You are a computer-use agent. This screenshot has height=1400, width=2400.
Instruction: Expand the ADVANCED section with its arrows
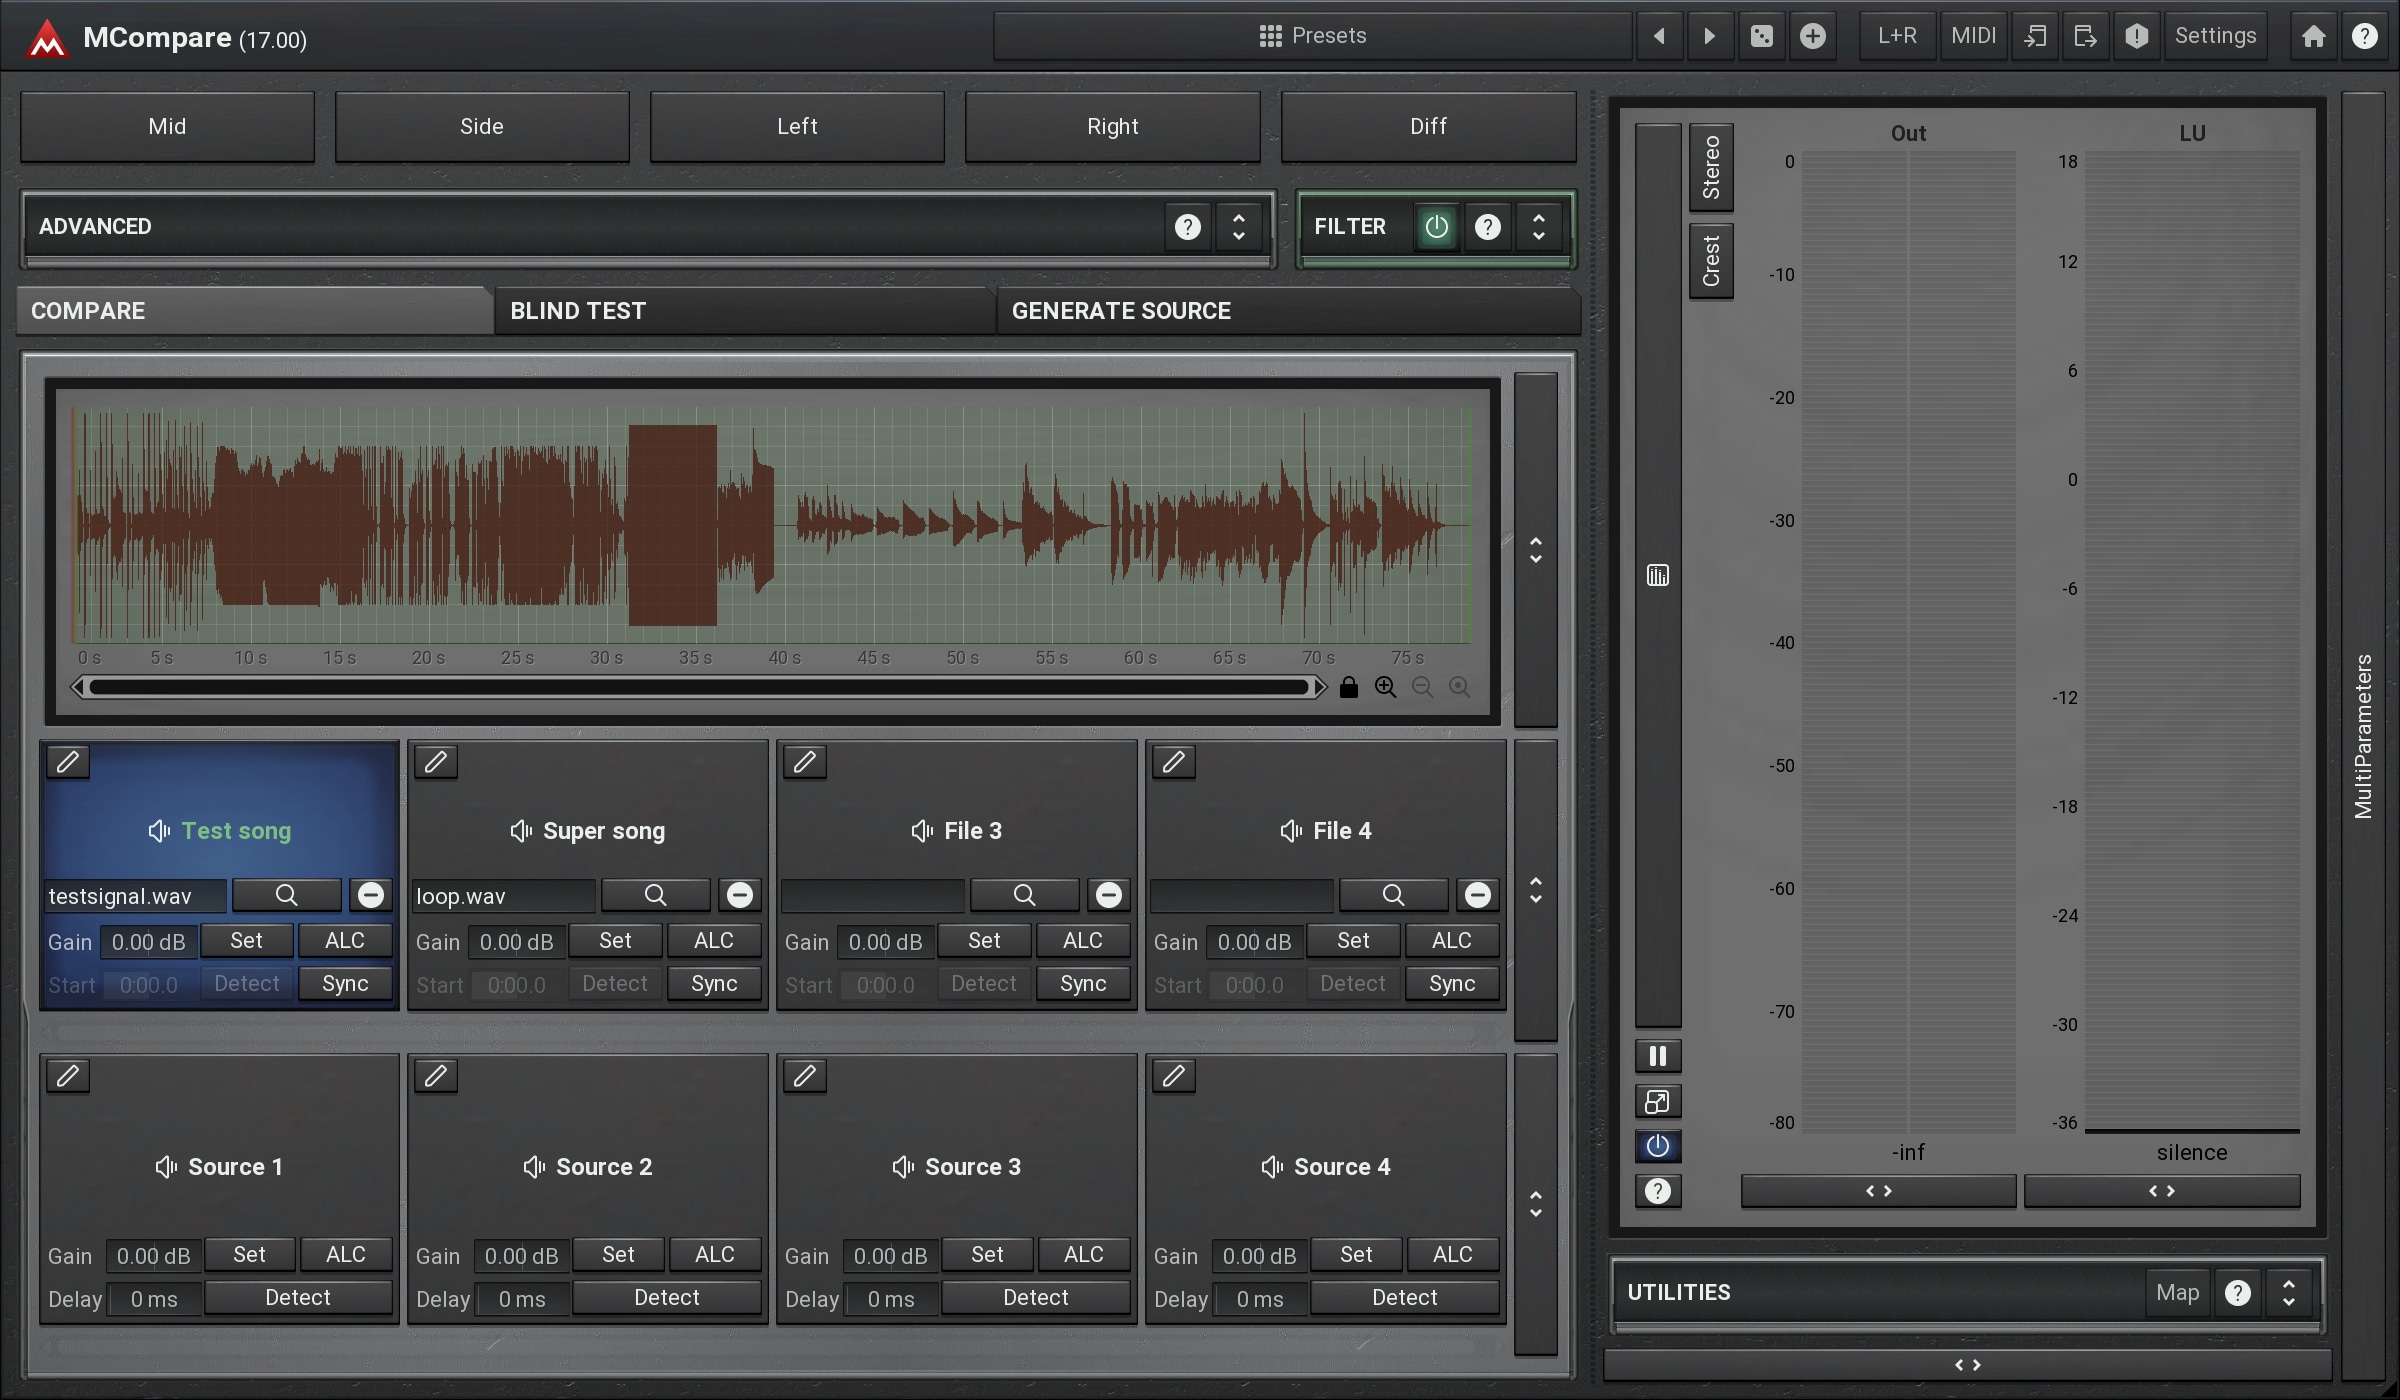(1238, 227)
